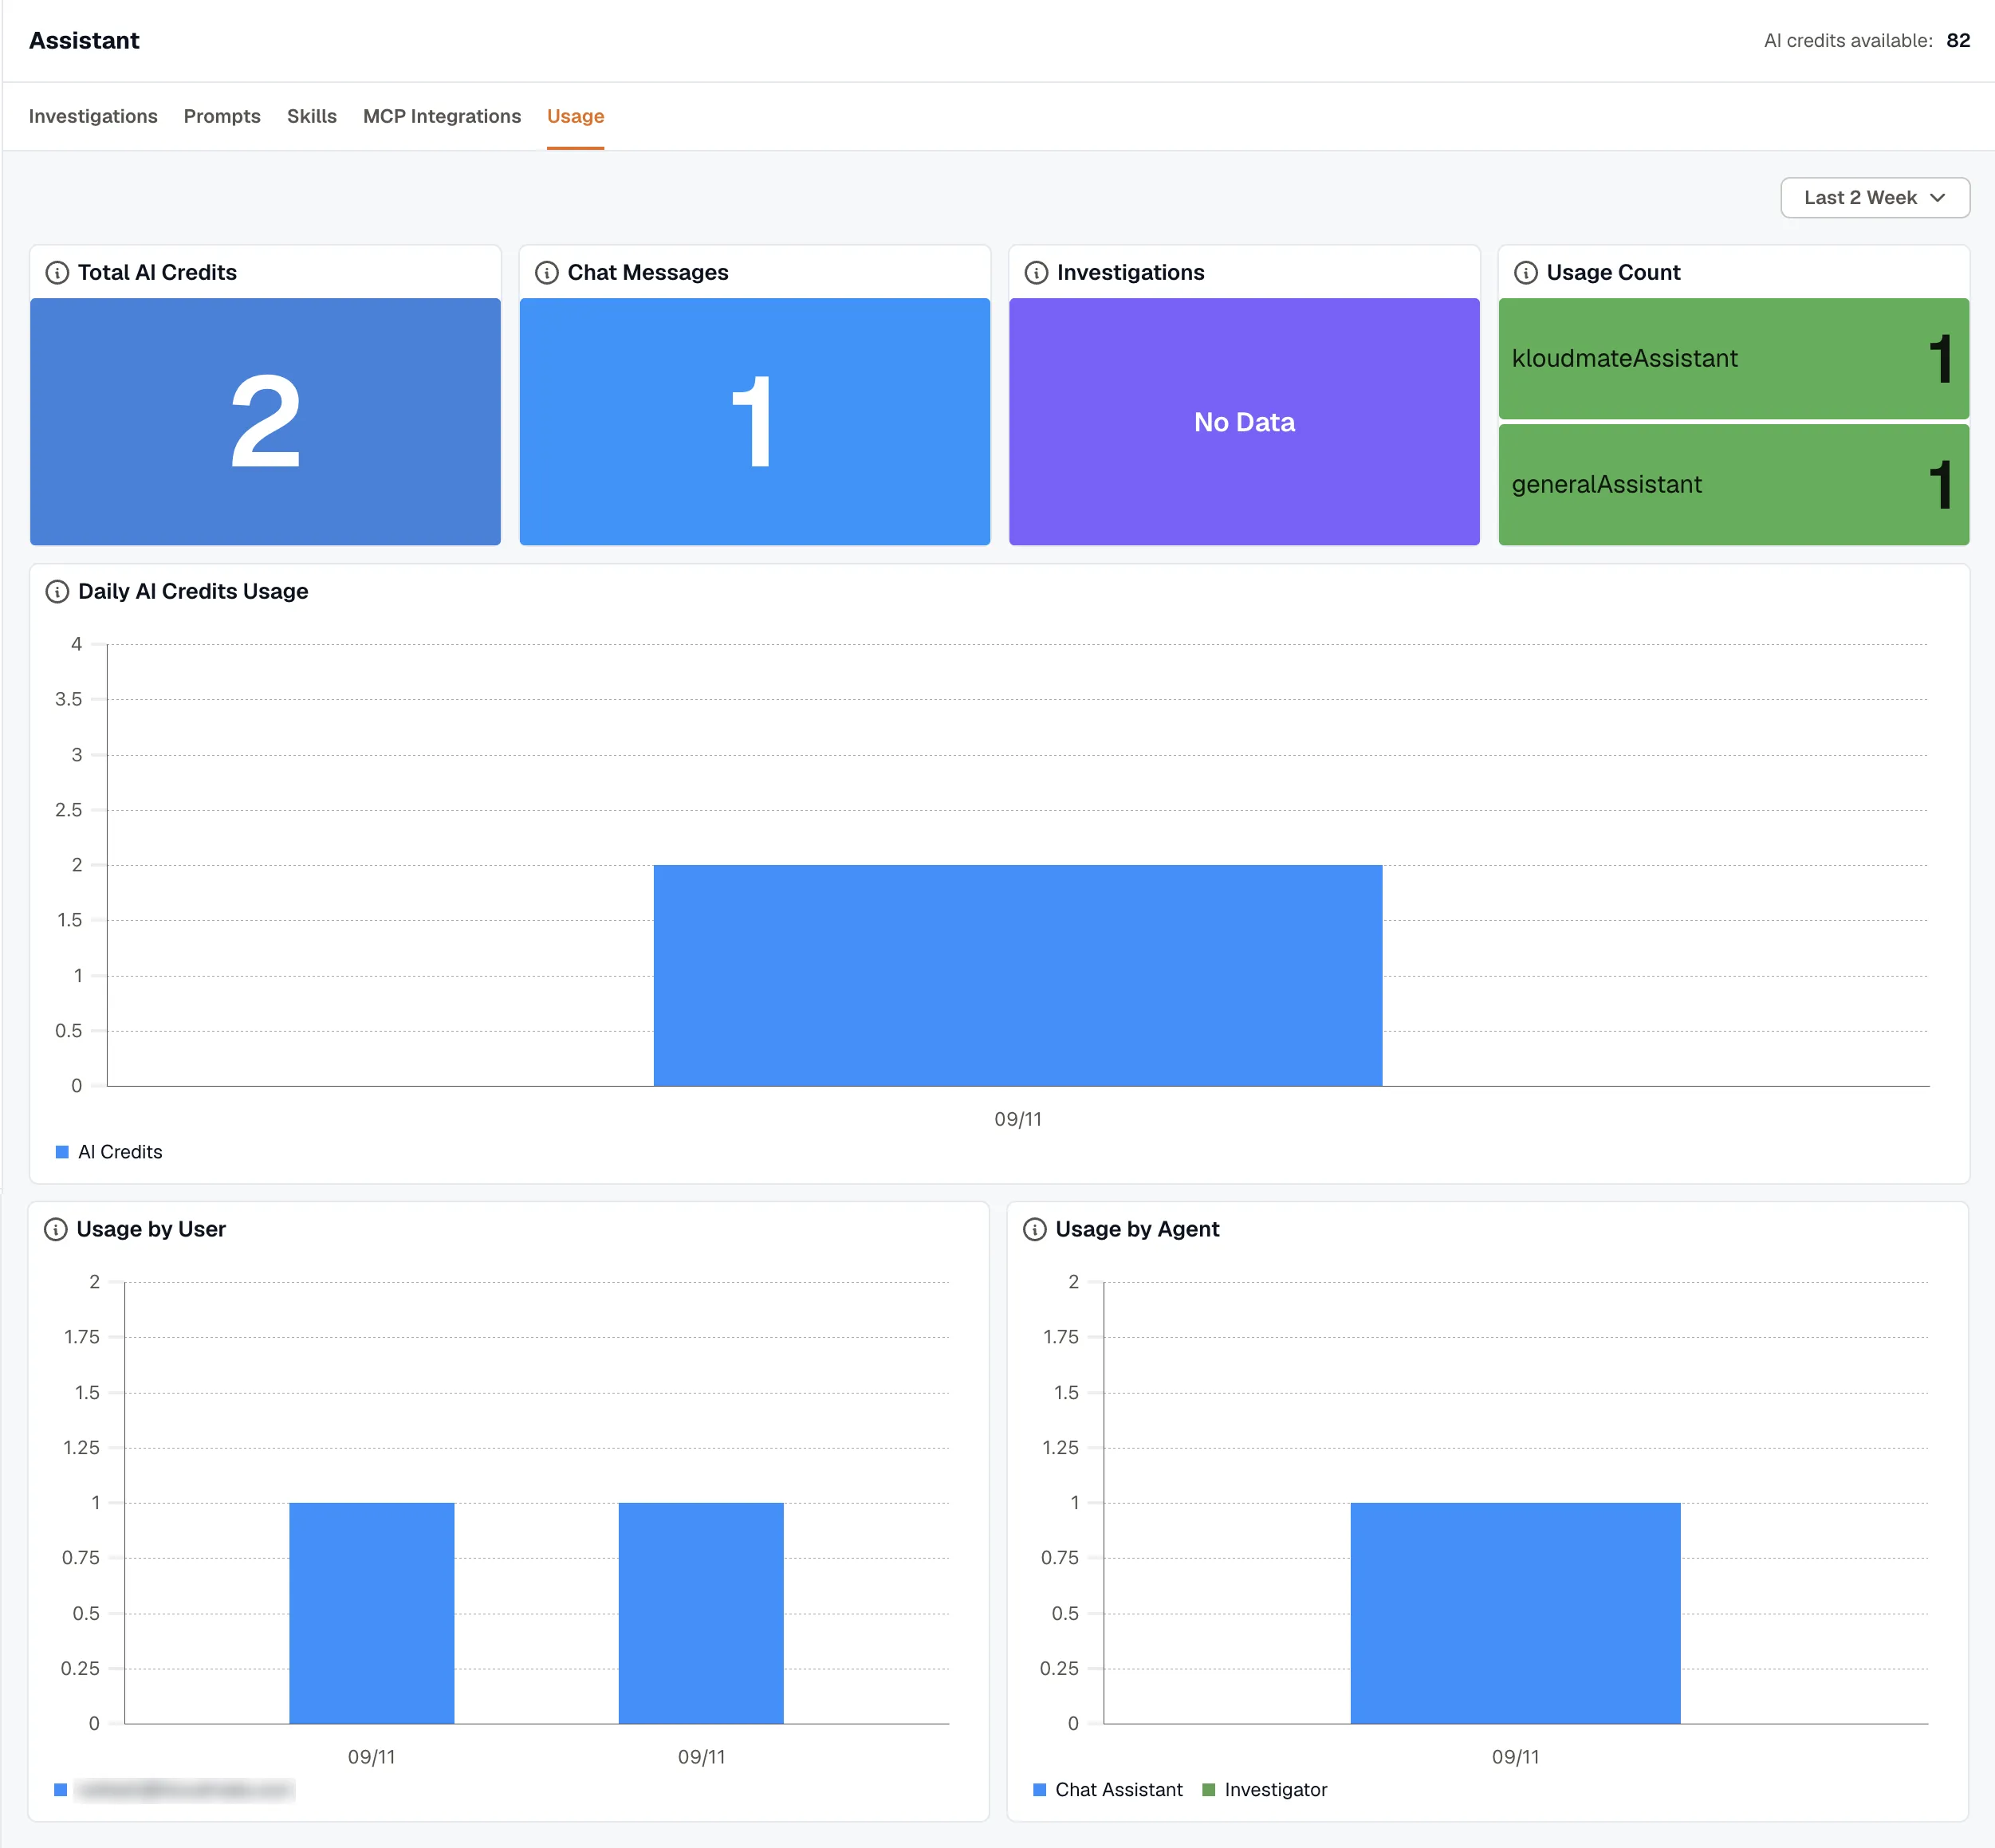Open the Last 2 Week time range dropdown
The image size is (1995, 1848).
point(1874,197)
